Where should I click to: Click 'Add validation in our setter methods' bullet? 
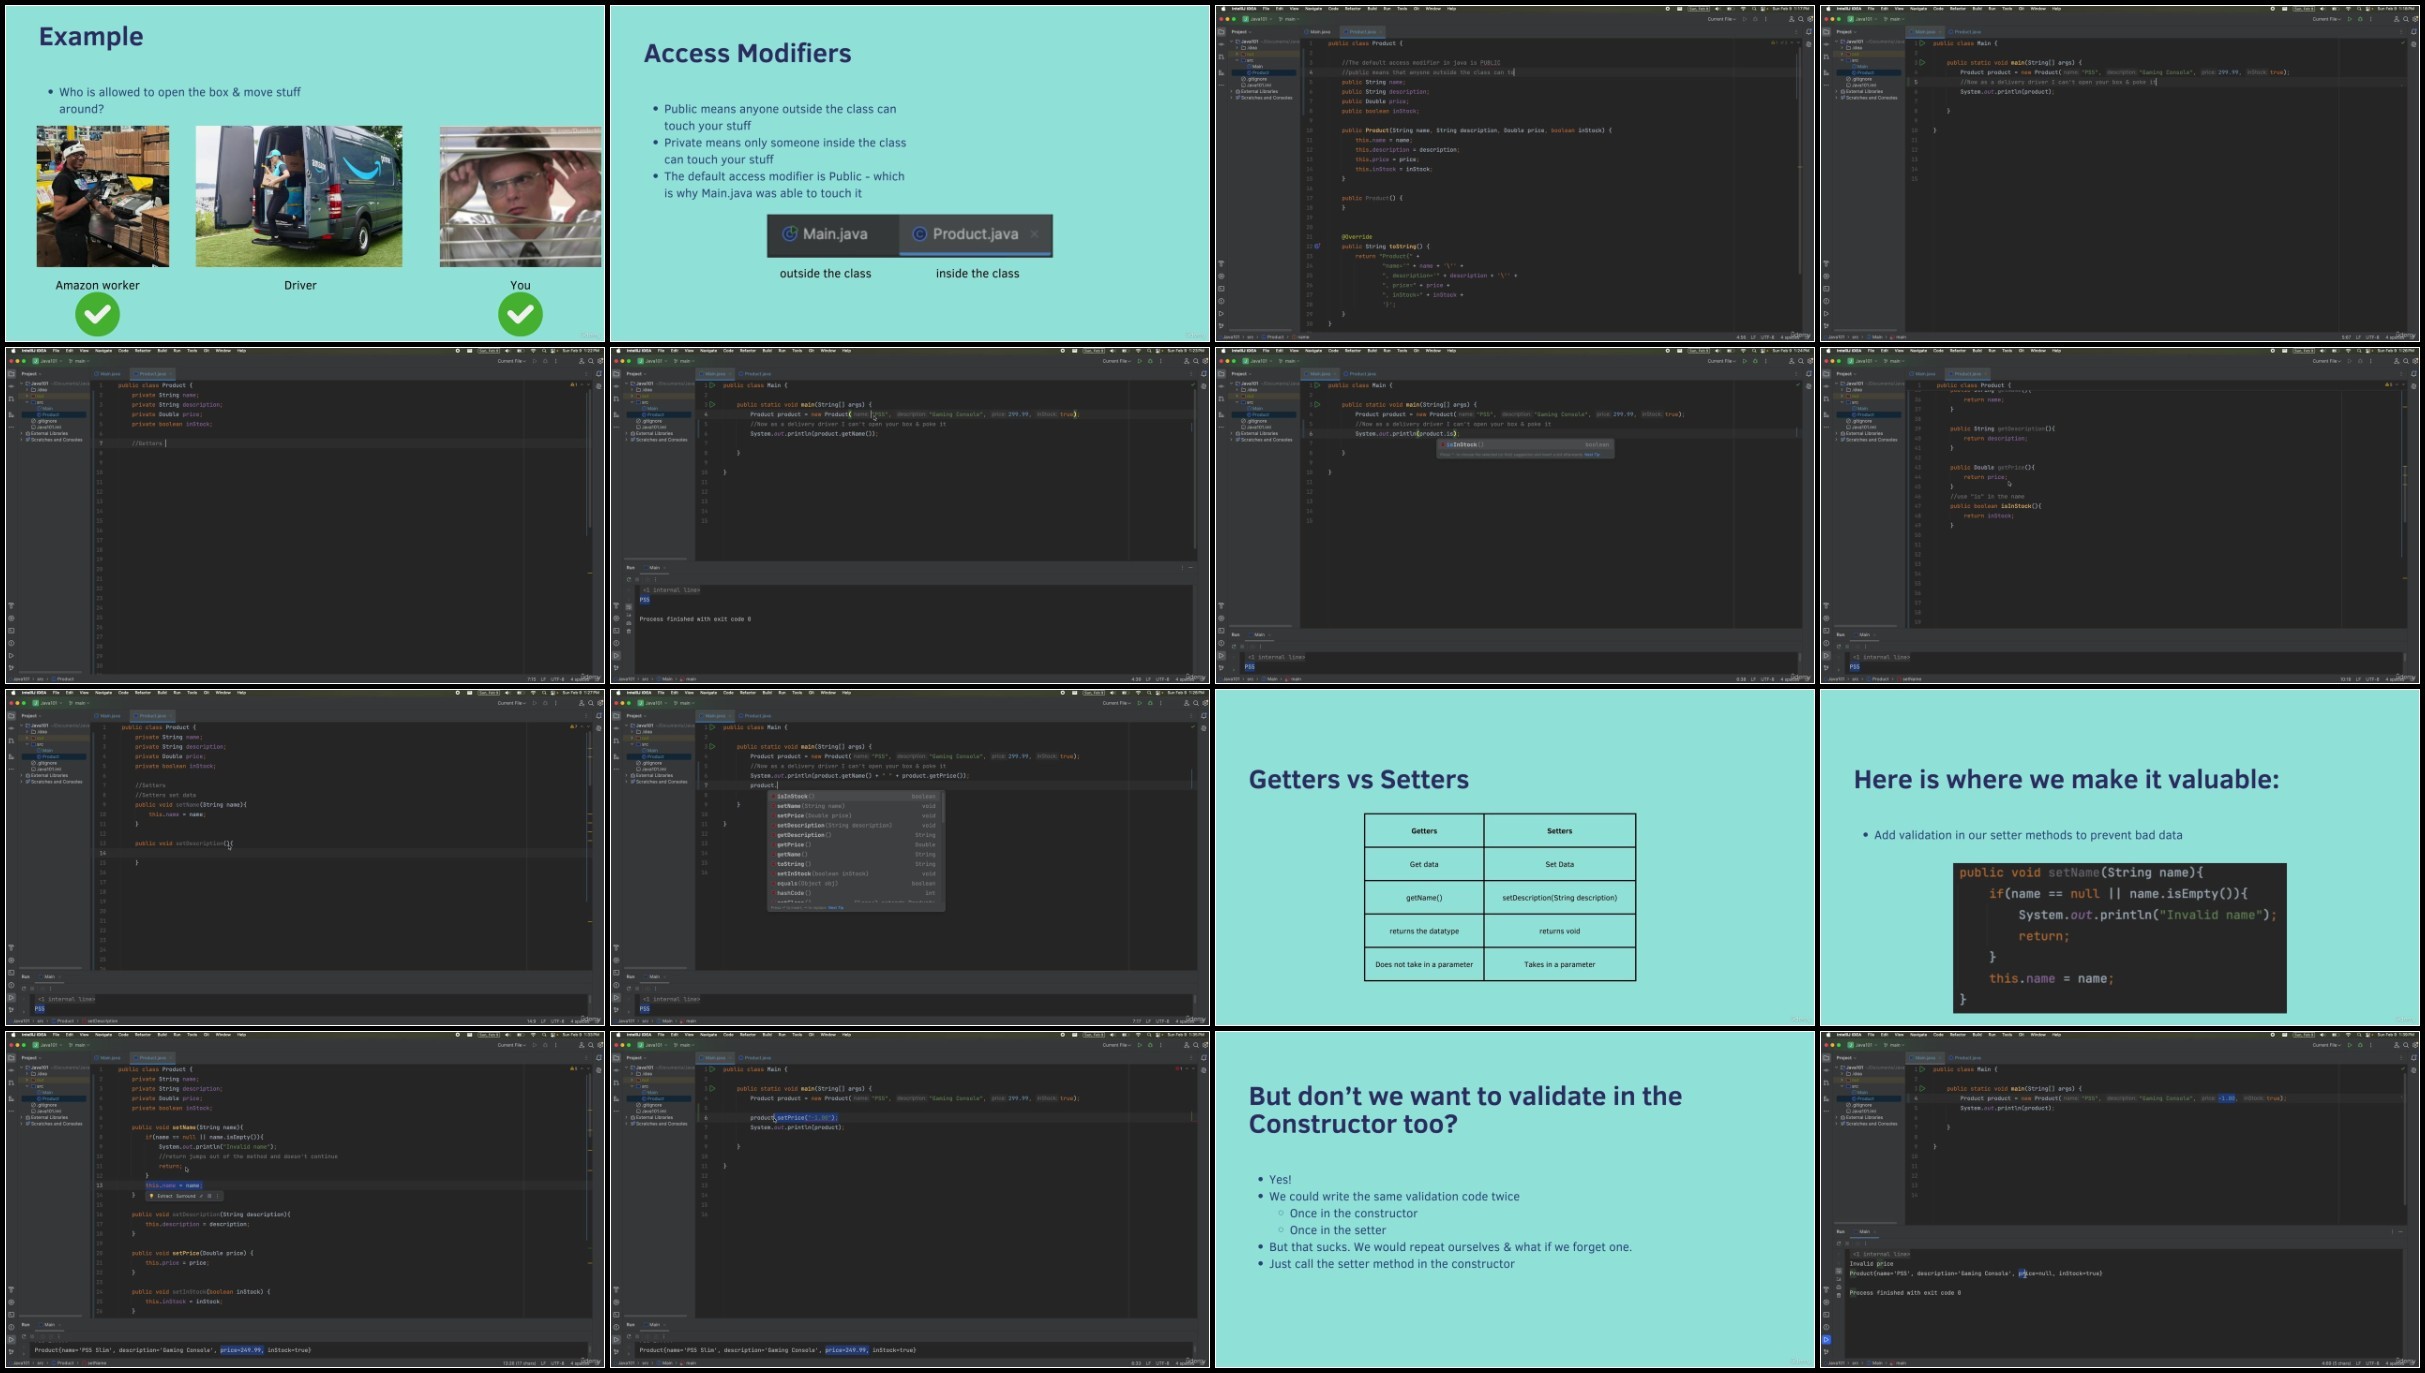(2028, 835)
